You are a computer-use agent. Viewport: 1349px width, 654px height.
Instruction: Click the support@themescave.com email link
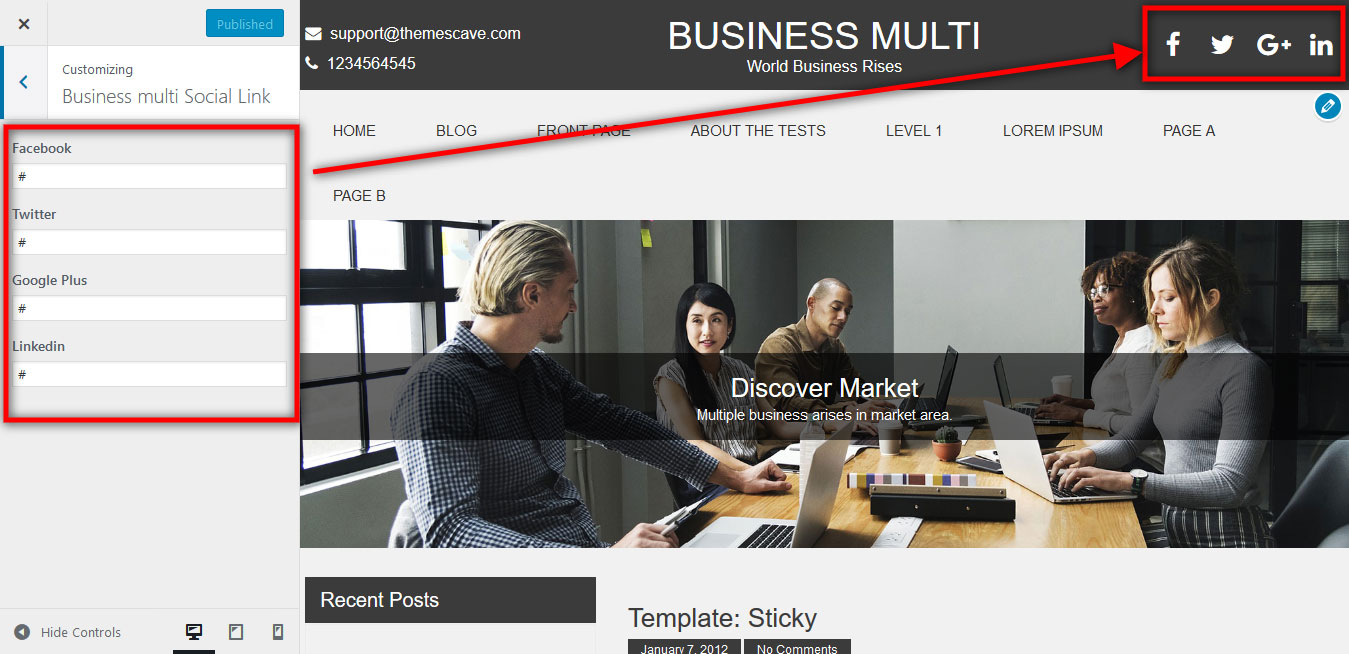425,33
